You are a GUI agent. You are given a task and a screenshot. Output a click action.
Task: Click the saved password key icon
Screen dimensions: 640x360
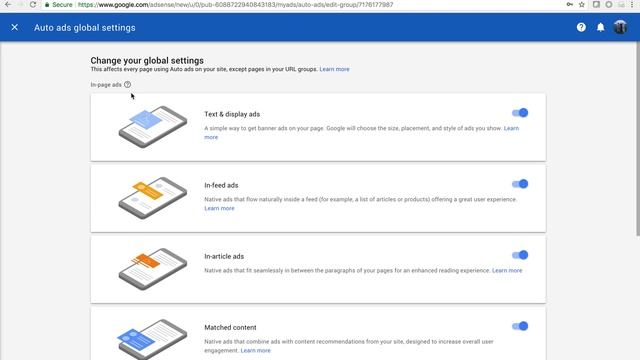coord(569,4)
